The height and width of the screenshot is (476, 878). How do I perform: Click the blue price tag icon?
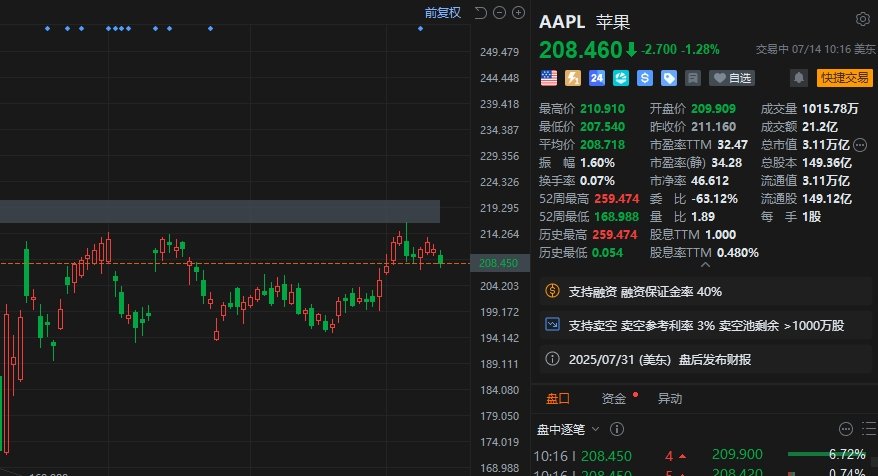click(x=669, y=78)
